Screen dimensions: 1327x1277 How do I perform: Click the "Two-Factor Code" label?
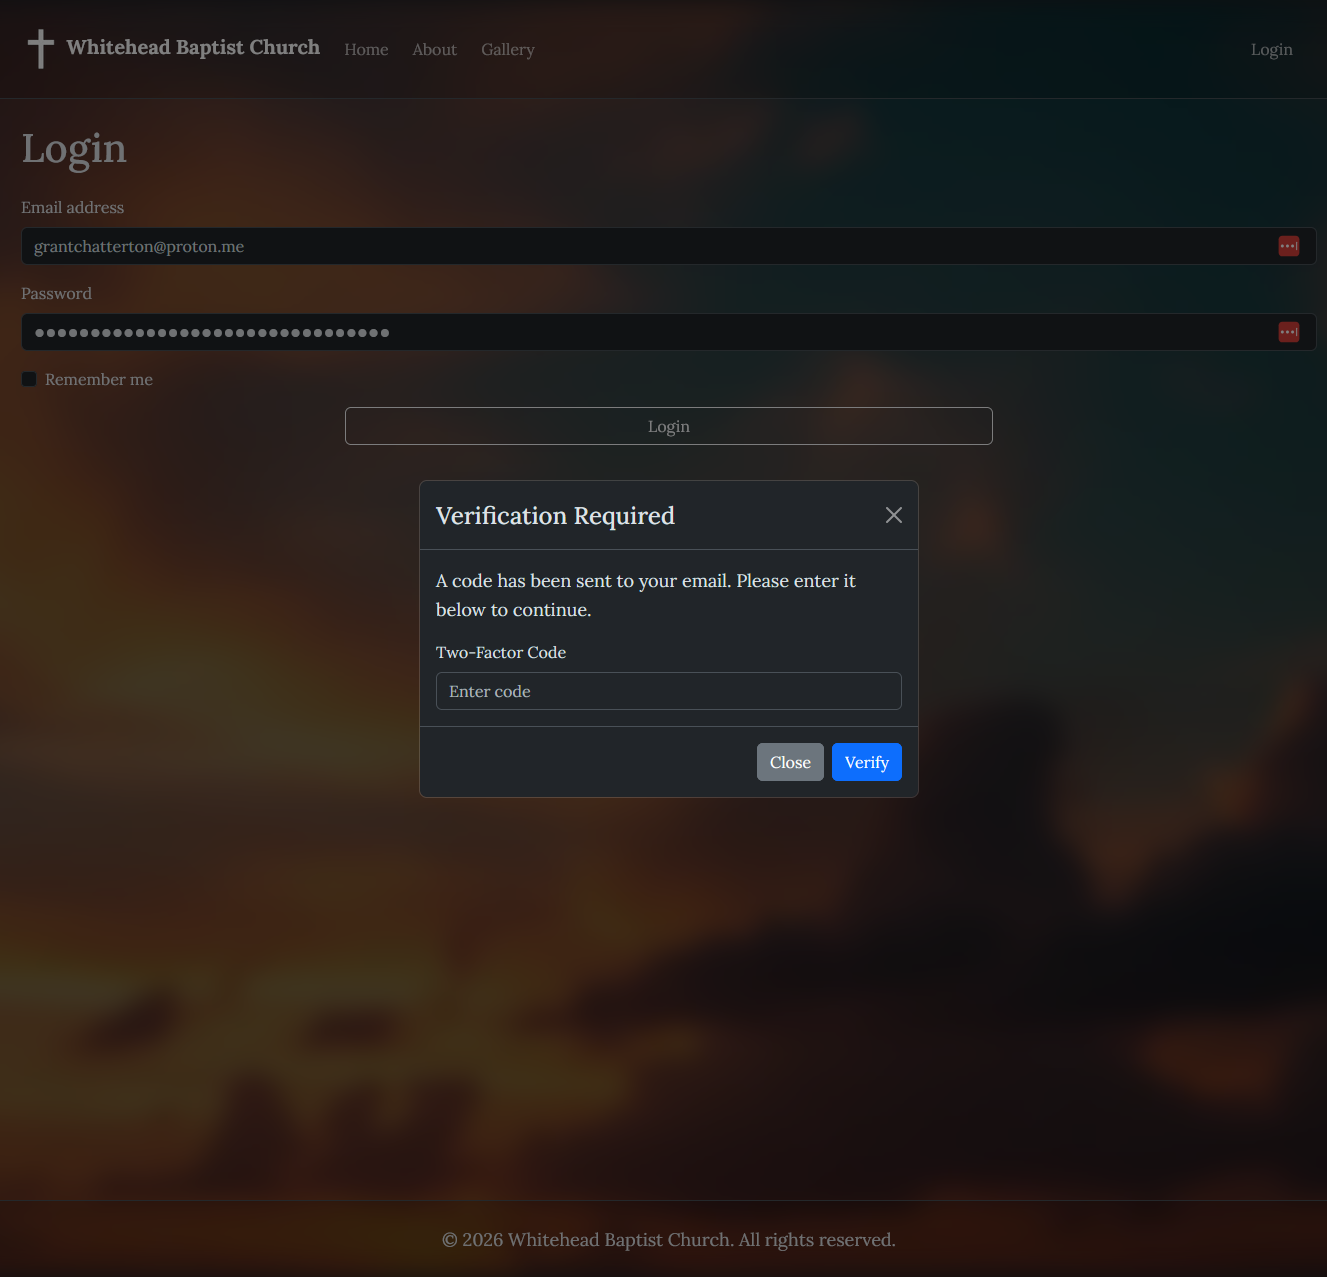[x=501, y=652]
